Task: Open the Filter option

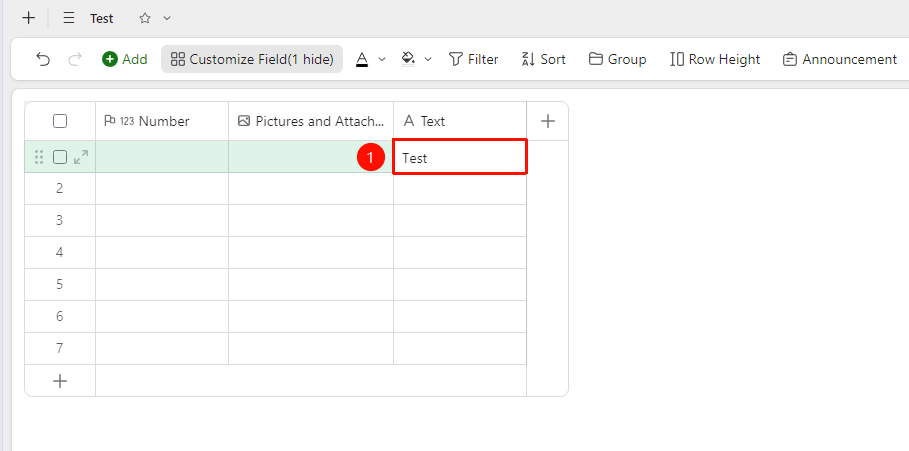Action: [x=474, y=59]
